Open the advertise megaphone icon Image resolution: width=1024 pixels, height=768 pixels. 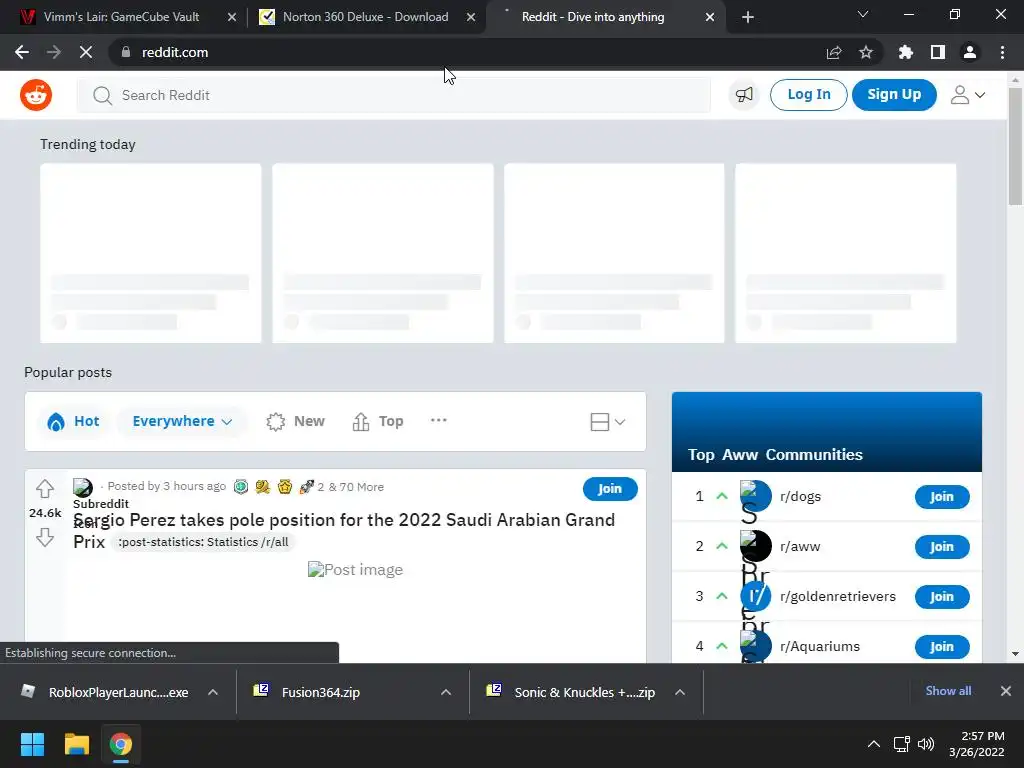[x=744, y=95]
